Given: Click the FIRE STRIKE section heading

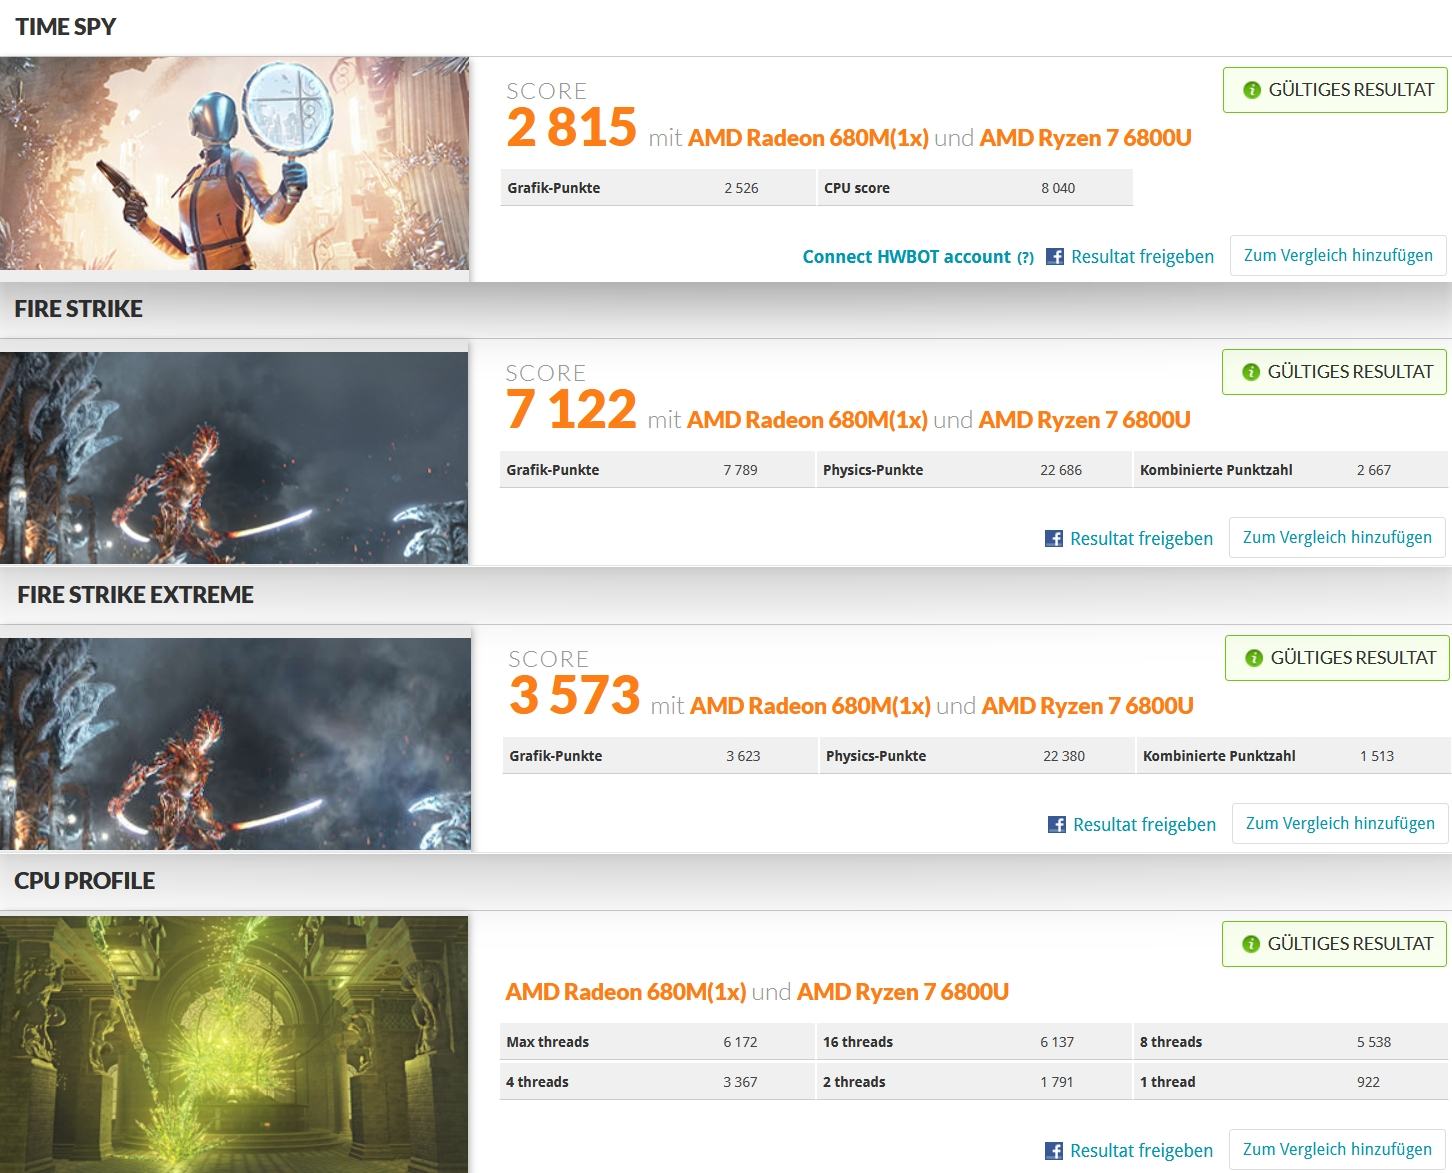Looking at the screenshot, I should pos(78,309).
